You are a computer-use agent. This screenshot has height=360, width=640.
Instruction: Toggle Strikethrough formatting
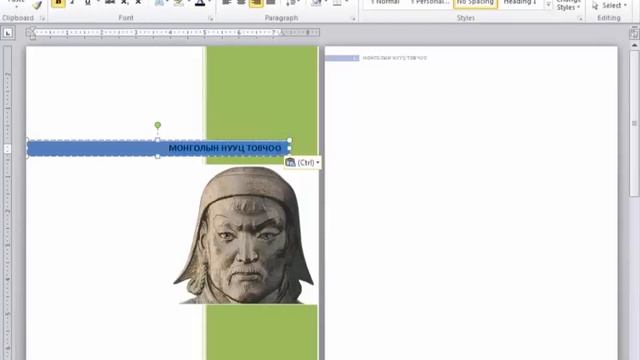109,3
